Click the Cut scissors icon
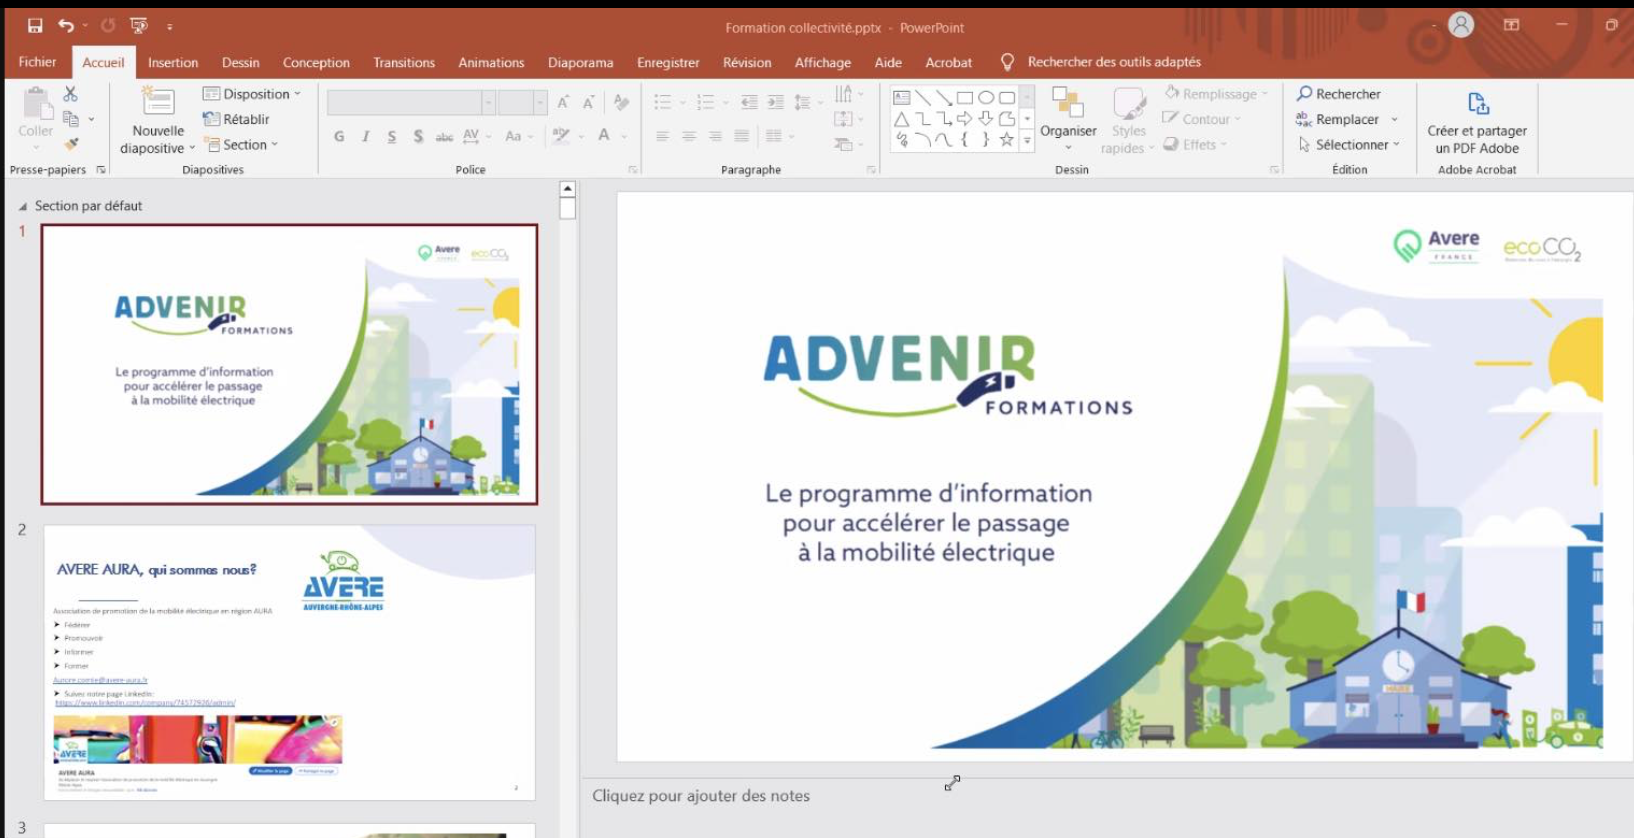The image size is (1634, 838). click(x=70, y=94)
